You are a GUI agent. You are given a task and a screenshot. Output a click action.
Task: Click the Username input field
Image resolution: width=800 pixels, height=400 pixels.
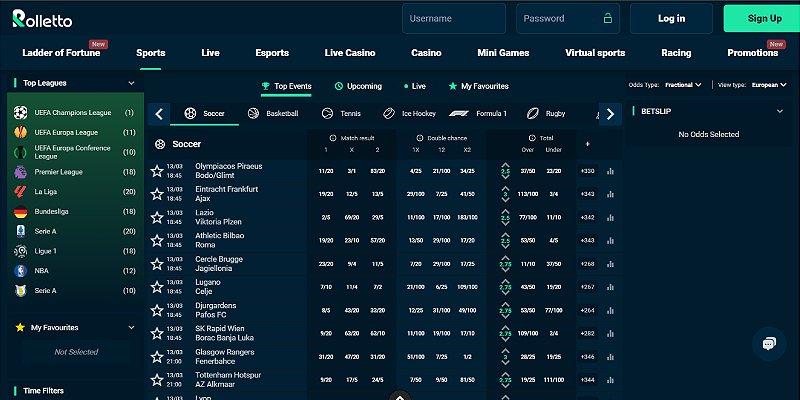pos(454,18)
